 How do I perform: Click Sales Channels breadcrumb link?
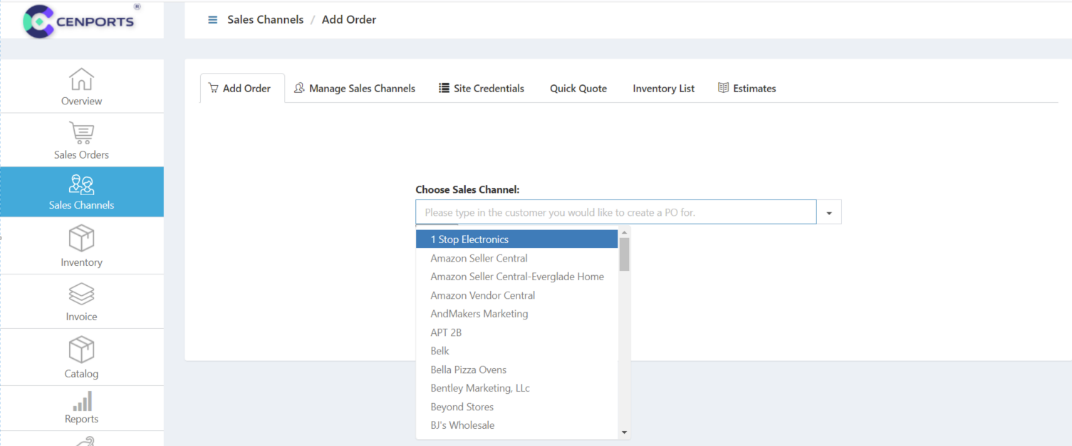(x=265, y=20)
